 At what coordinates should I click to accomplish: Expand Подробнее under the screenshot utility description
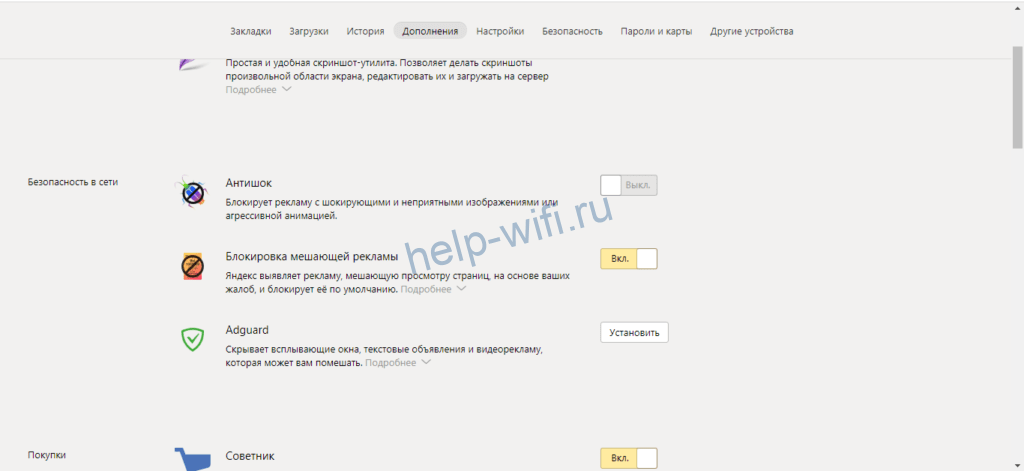tap(258, 90)
